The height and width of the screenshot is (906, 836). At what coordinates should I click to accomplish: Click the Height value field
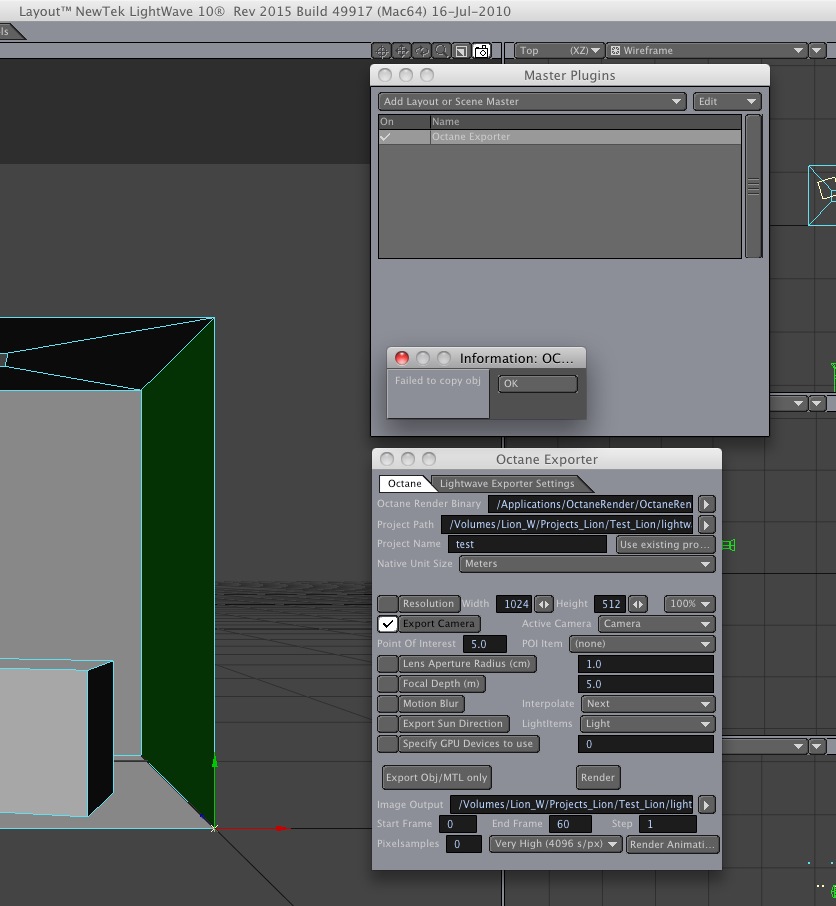pyautogui.click(x=610, y=604)
